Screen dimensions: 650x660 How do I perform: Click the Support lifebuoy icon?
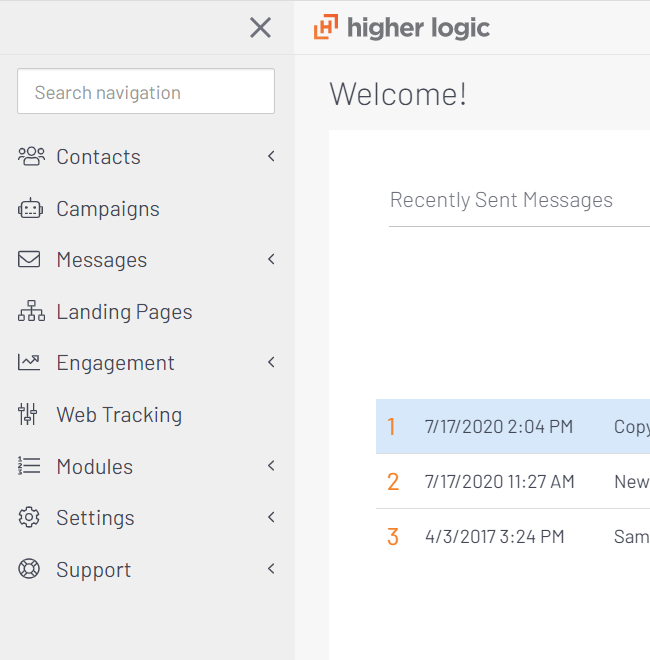pyautogui.click(x=29, y=569)
